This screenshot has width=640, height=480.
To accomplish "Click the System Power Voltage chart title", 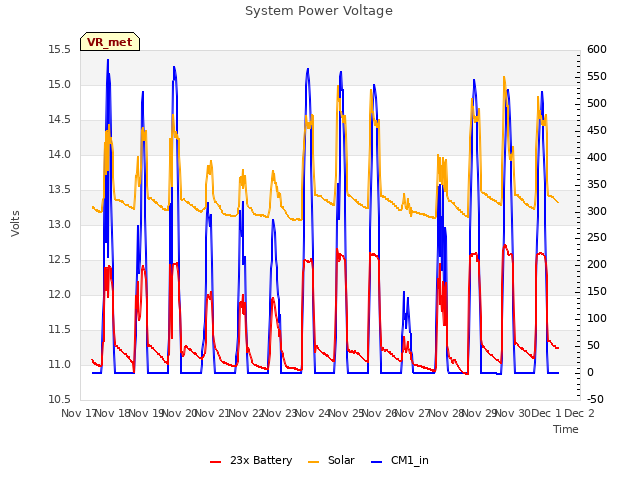I will point(319,11).
